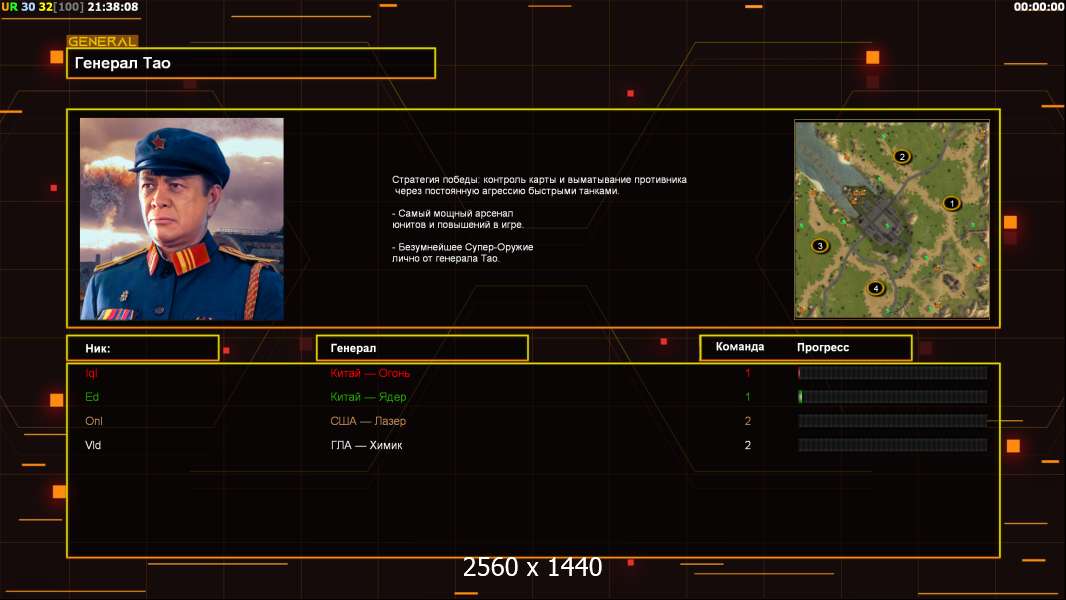
Task: Click 'Китай — Огонь' general entry
Action: click(370, 373)
